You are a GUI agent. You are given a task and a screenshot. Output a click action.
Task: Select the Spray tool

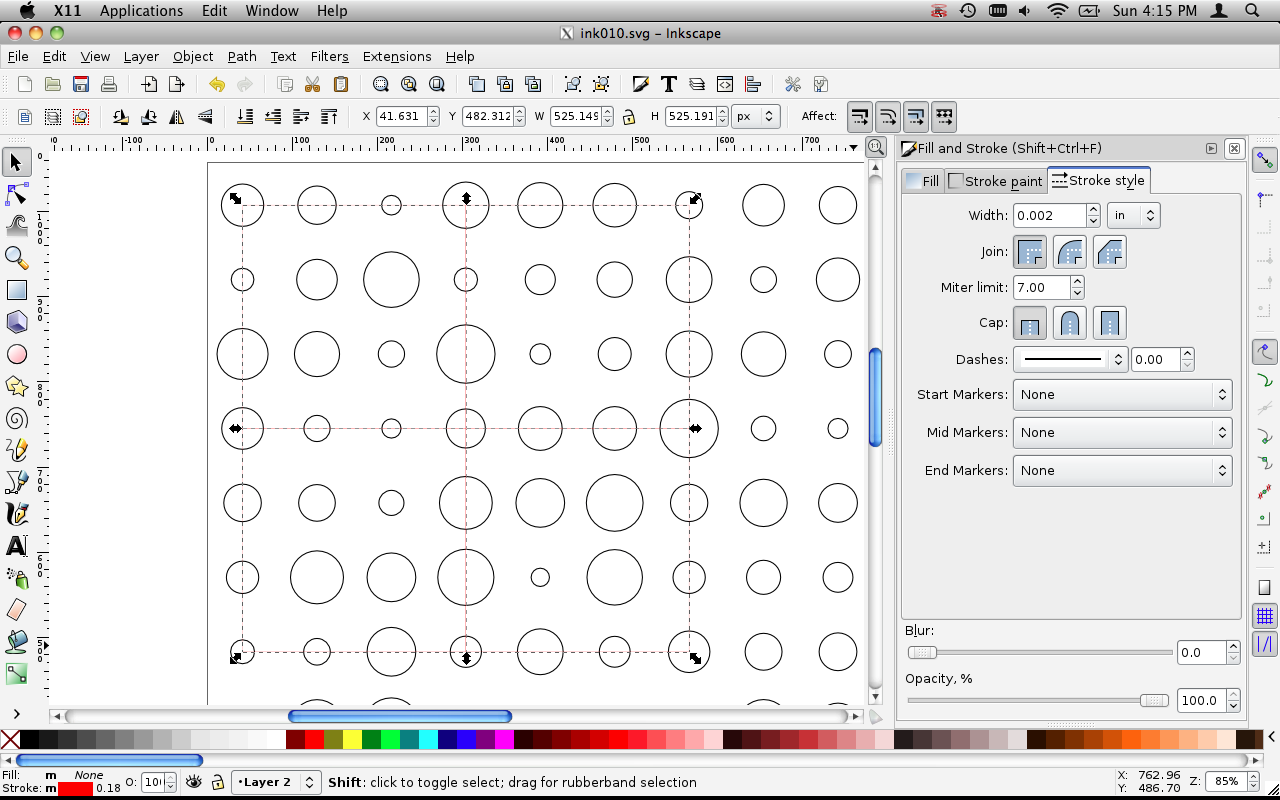pyautogui.click(x=17, y=578)
